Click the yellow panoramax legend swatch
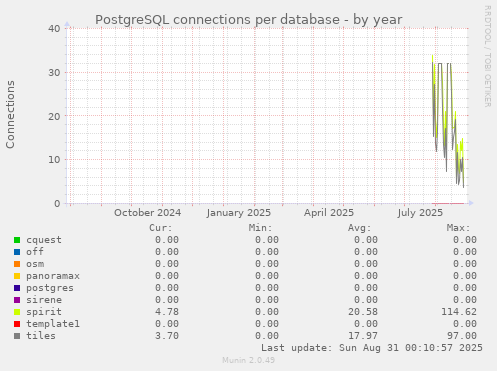 click(17, 276)
